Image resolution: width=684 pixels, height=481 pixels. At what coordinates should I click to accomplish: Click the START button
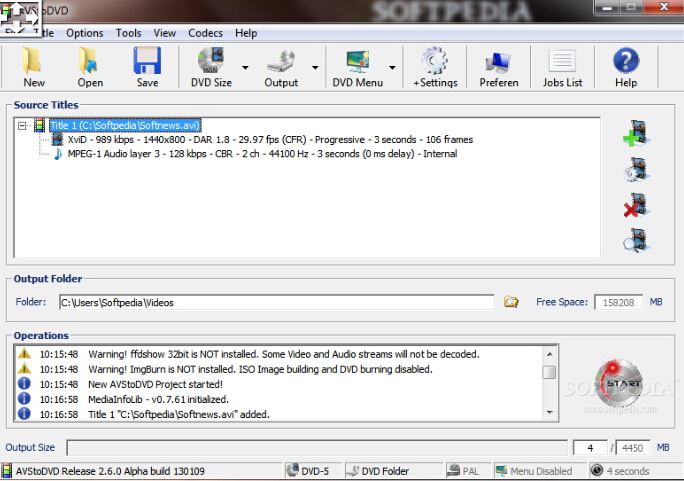[x=619, y=383]
